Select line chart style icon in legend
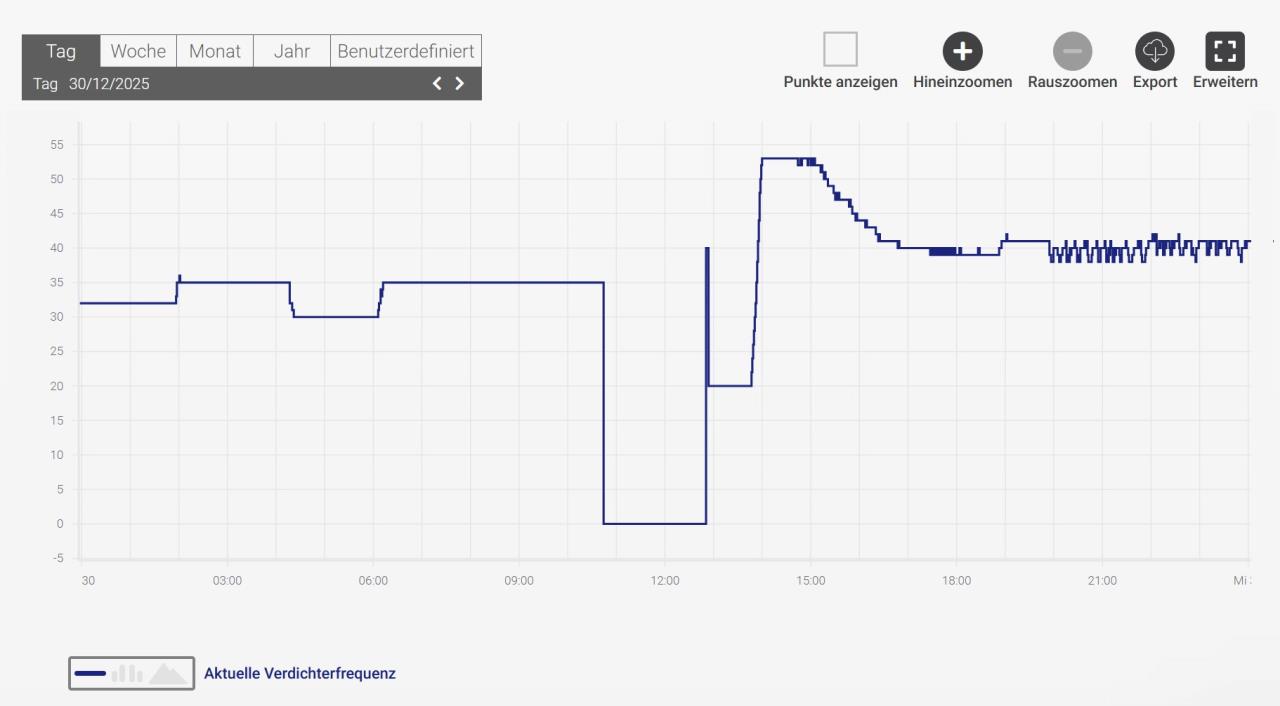Viewport: 1280px width, 706px height. [90, 674]
